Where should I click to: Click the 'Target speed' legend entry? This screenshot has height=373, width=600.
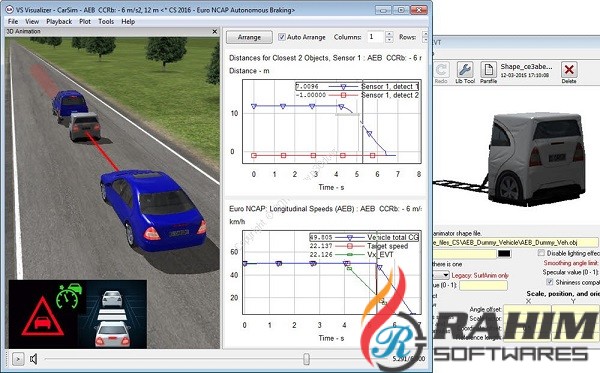pyautogui.click(x=388, y=246)
